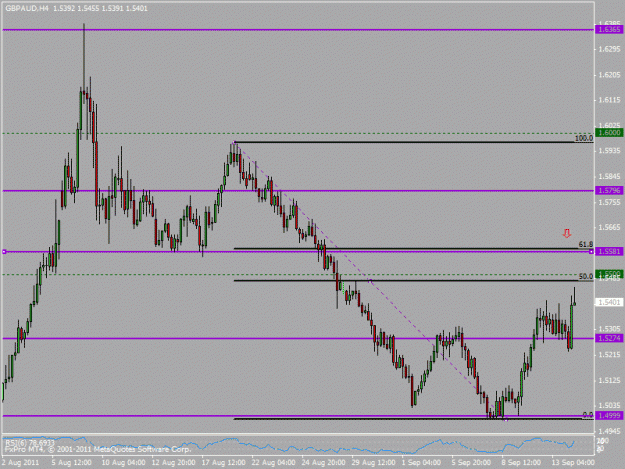Click the 1.5274 purple price label

[x=609, y=338]
